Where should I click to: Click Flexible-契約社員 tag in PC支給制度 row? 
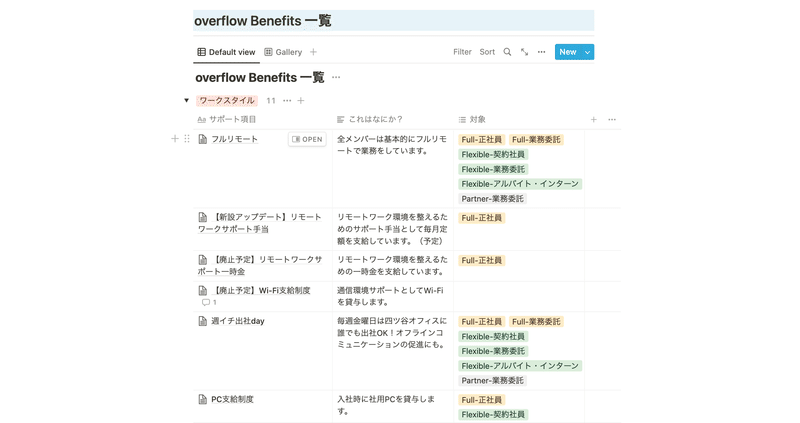pyautogui.click(x=493, y=414)
